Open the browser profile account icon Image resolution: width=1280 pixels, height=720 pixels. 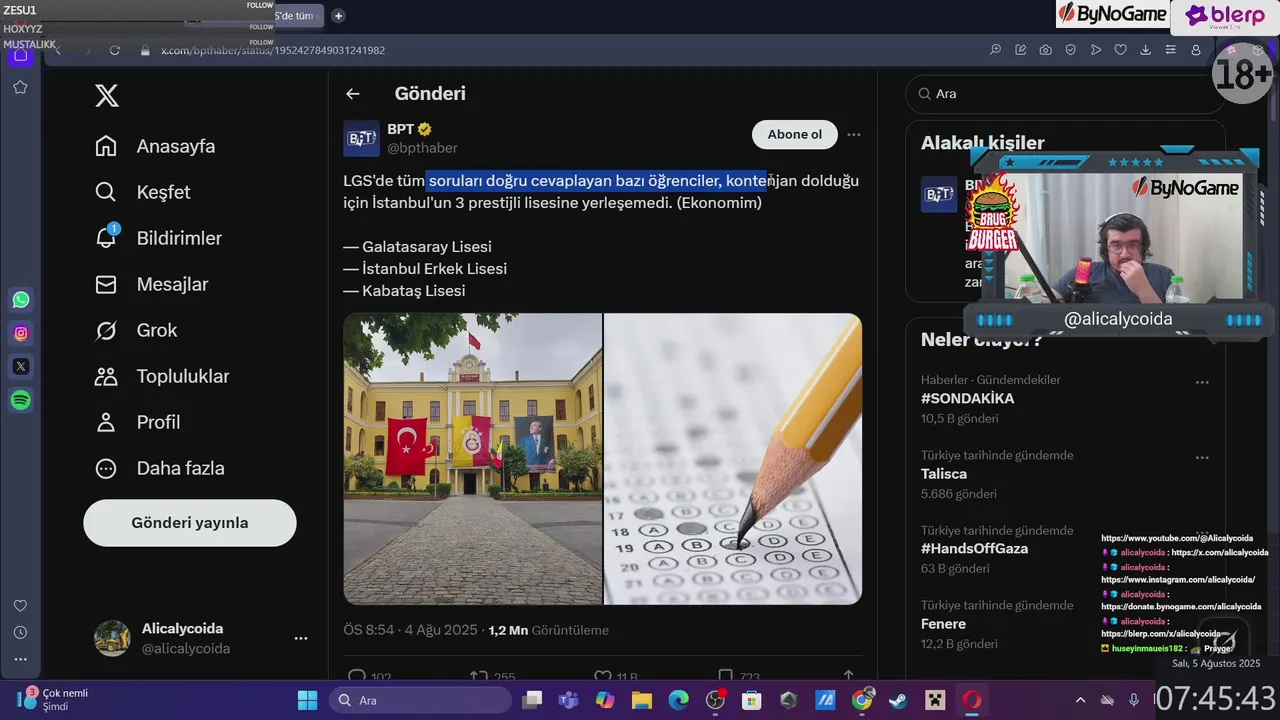click(1196, 50)
